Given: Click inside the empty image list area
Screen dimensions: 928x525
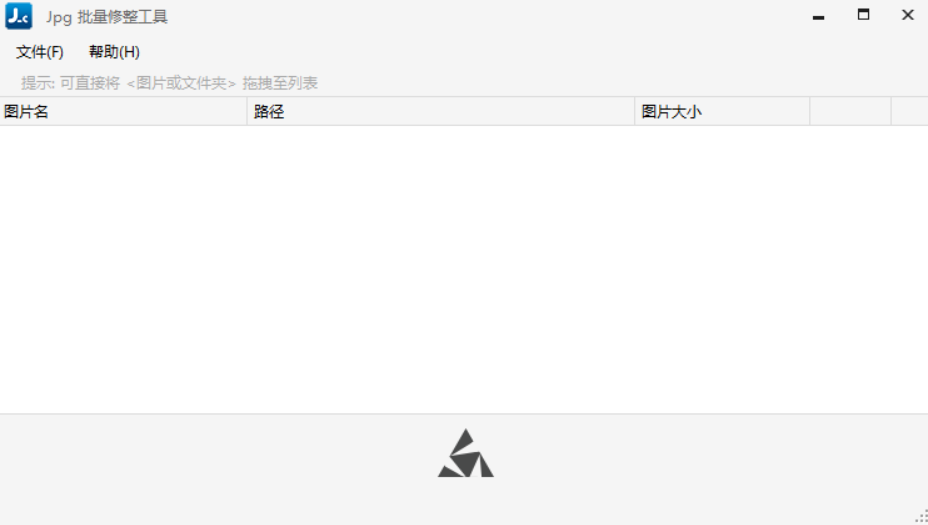Looking at the screenshot, I should point(464,269).
